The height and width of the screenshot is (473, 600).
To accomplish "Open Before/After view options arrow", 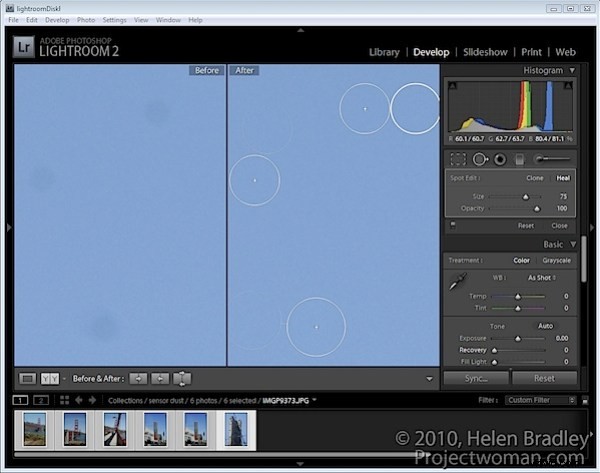I will tap(64, 378).
